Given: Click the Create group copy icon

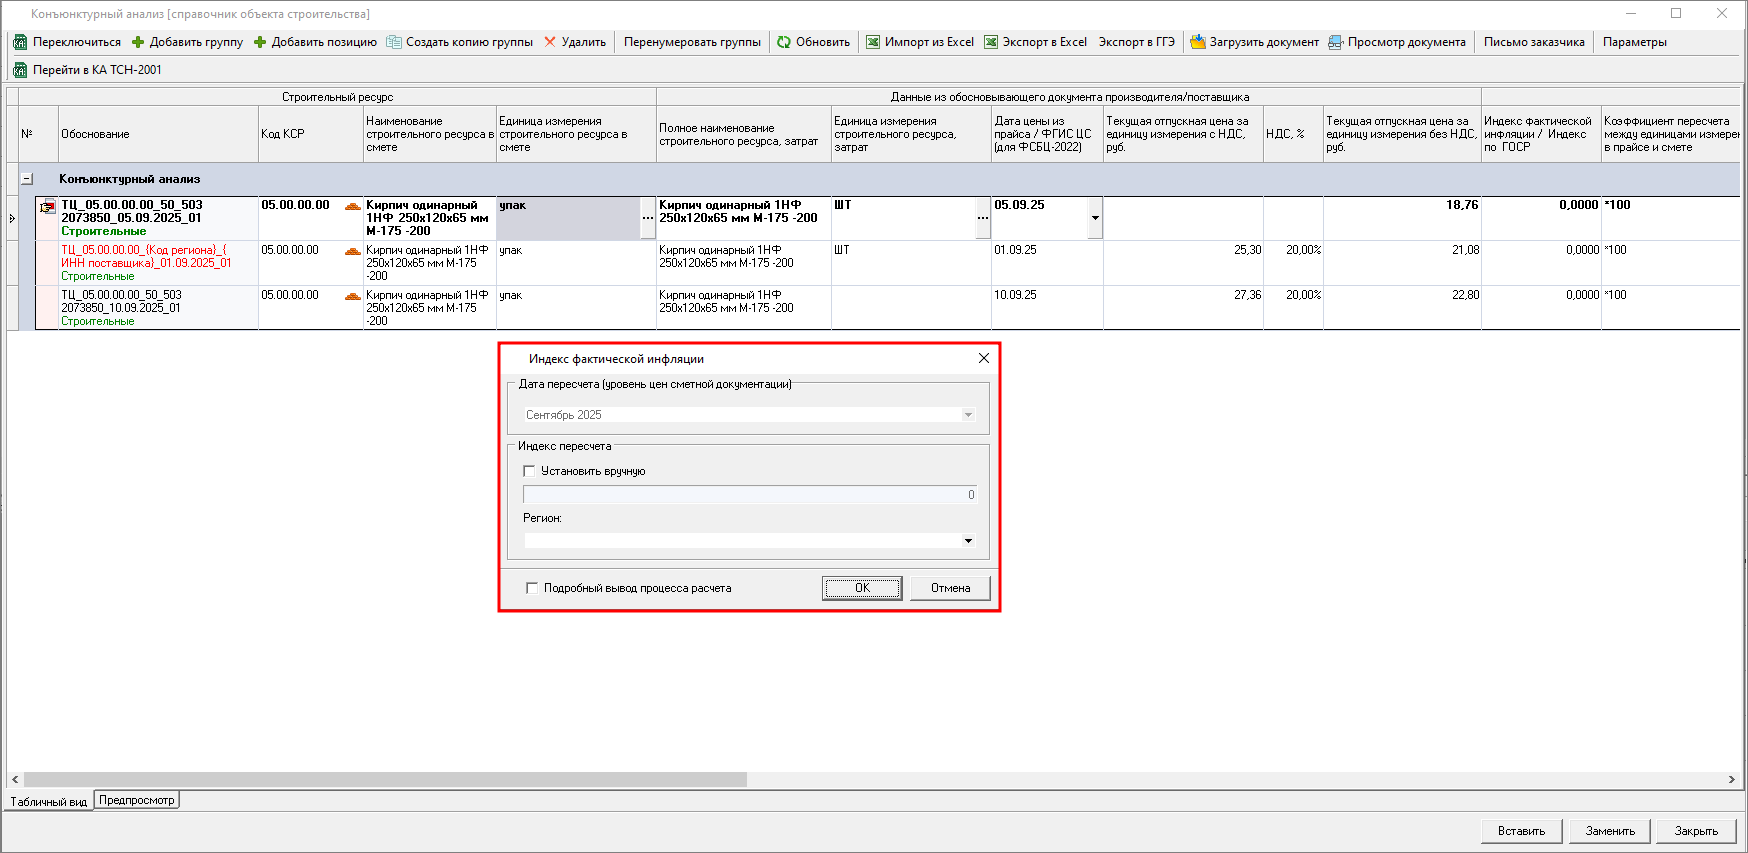Looking at the screenshot, I should click(394, 42).
